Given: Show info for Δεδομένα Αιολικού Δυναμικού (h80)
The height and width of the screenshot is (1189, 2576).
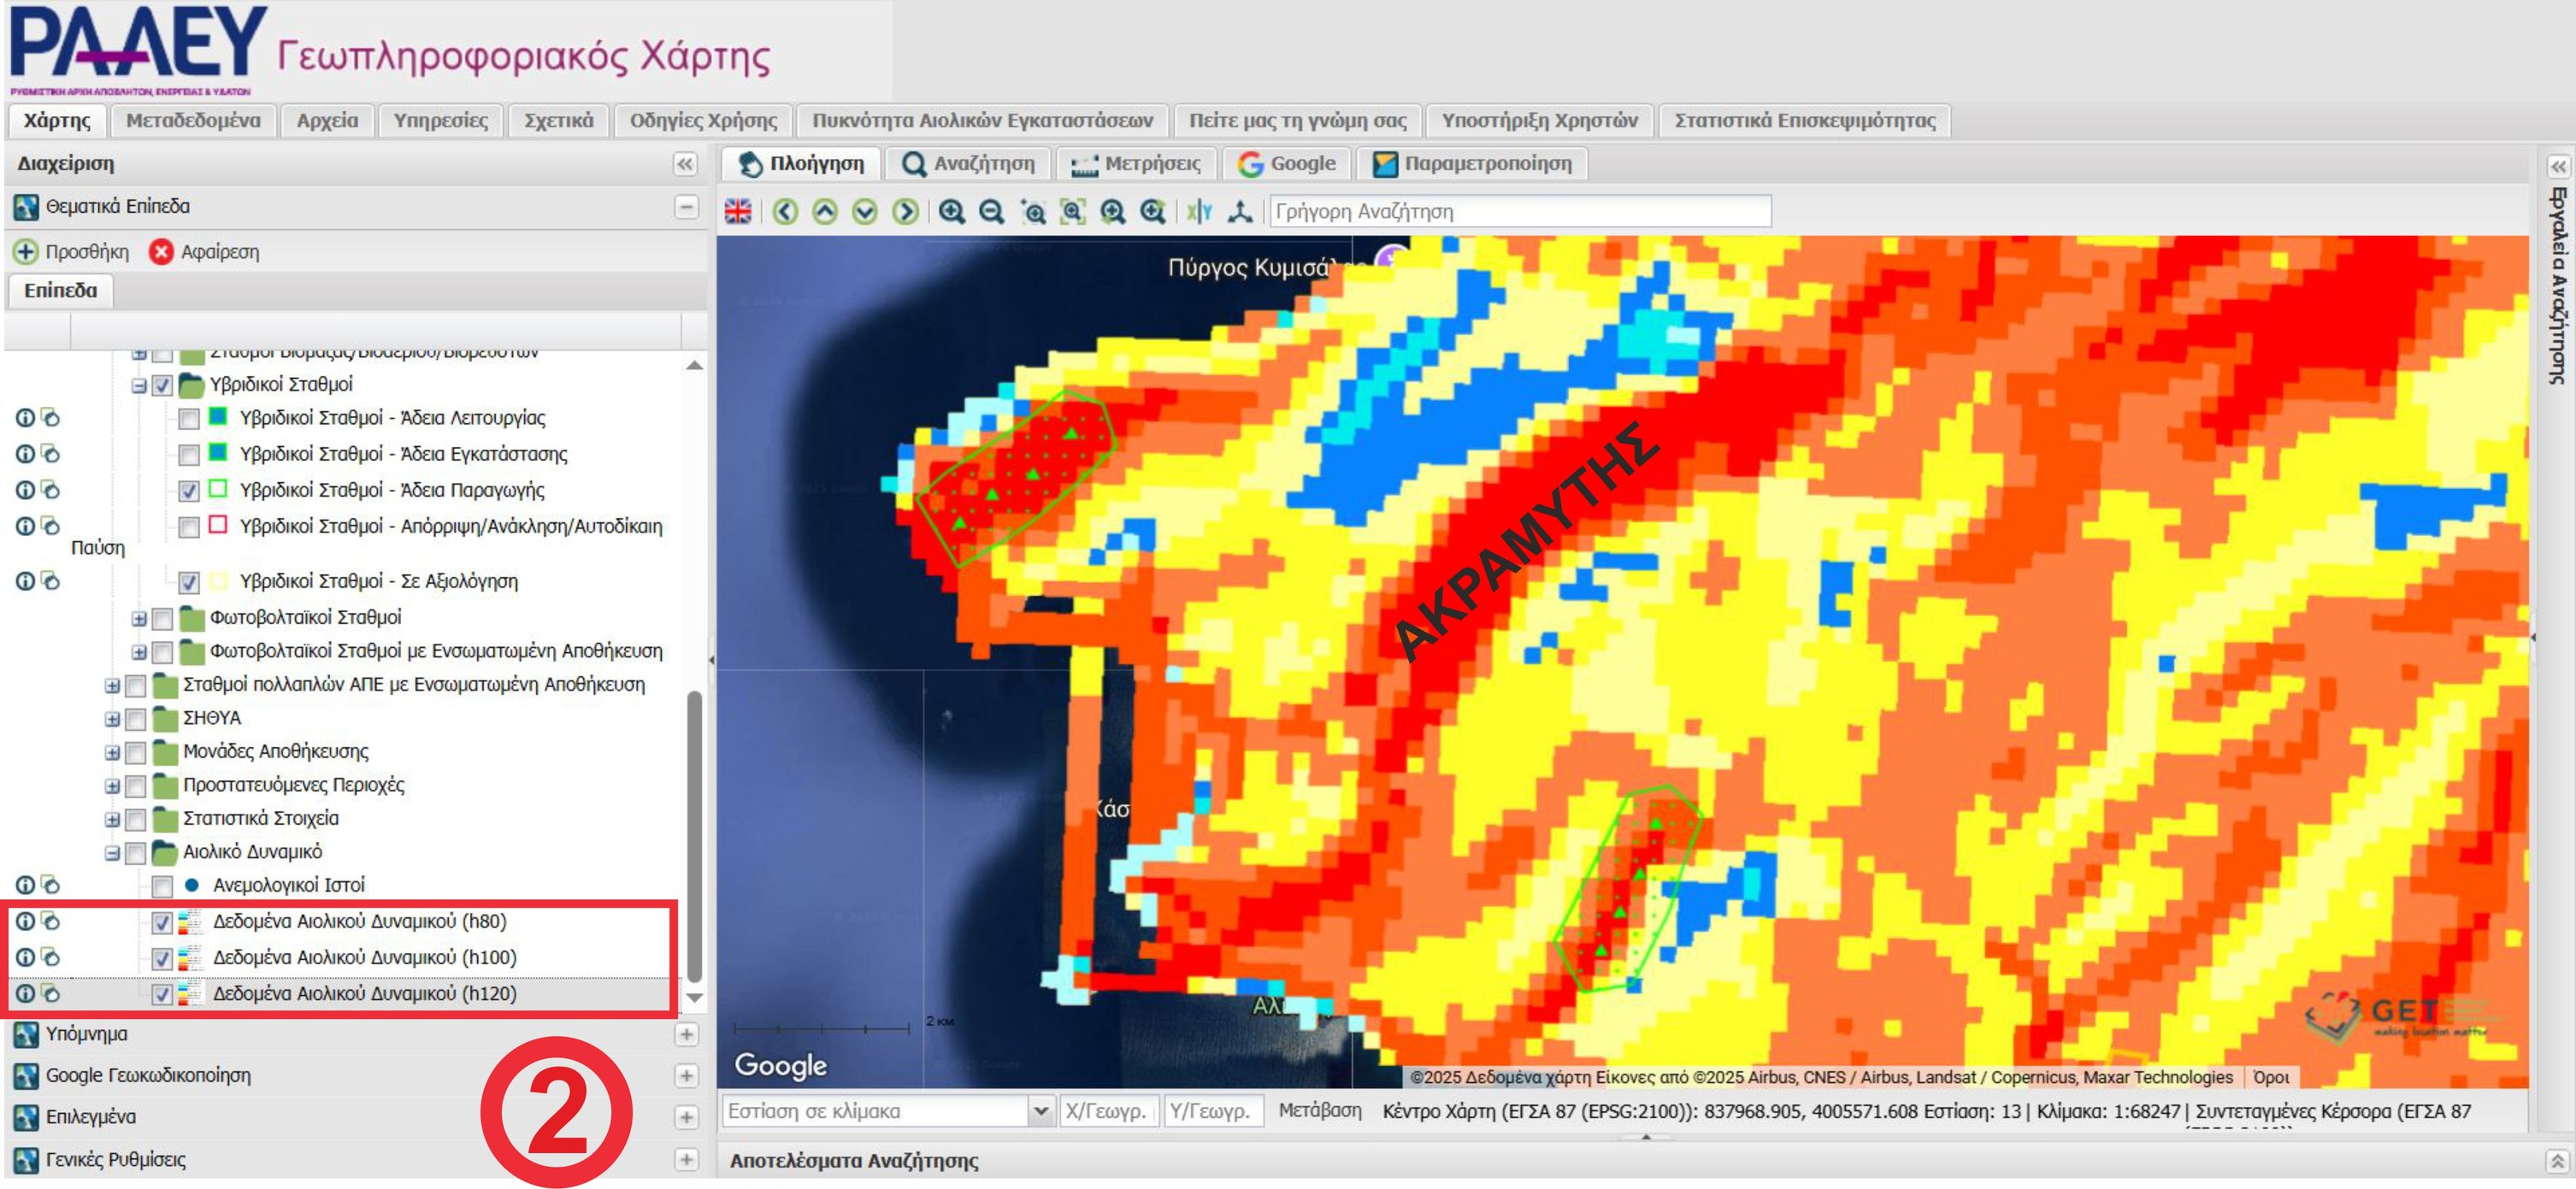Looking at the screenshot, I should (x=25, y=921).
